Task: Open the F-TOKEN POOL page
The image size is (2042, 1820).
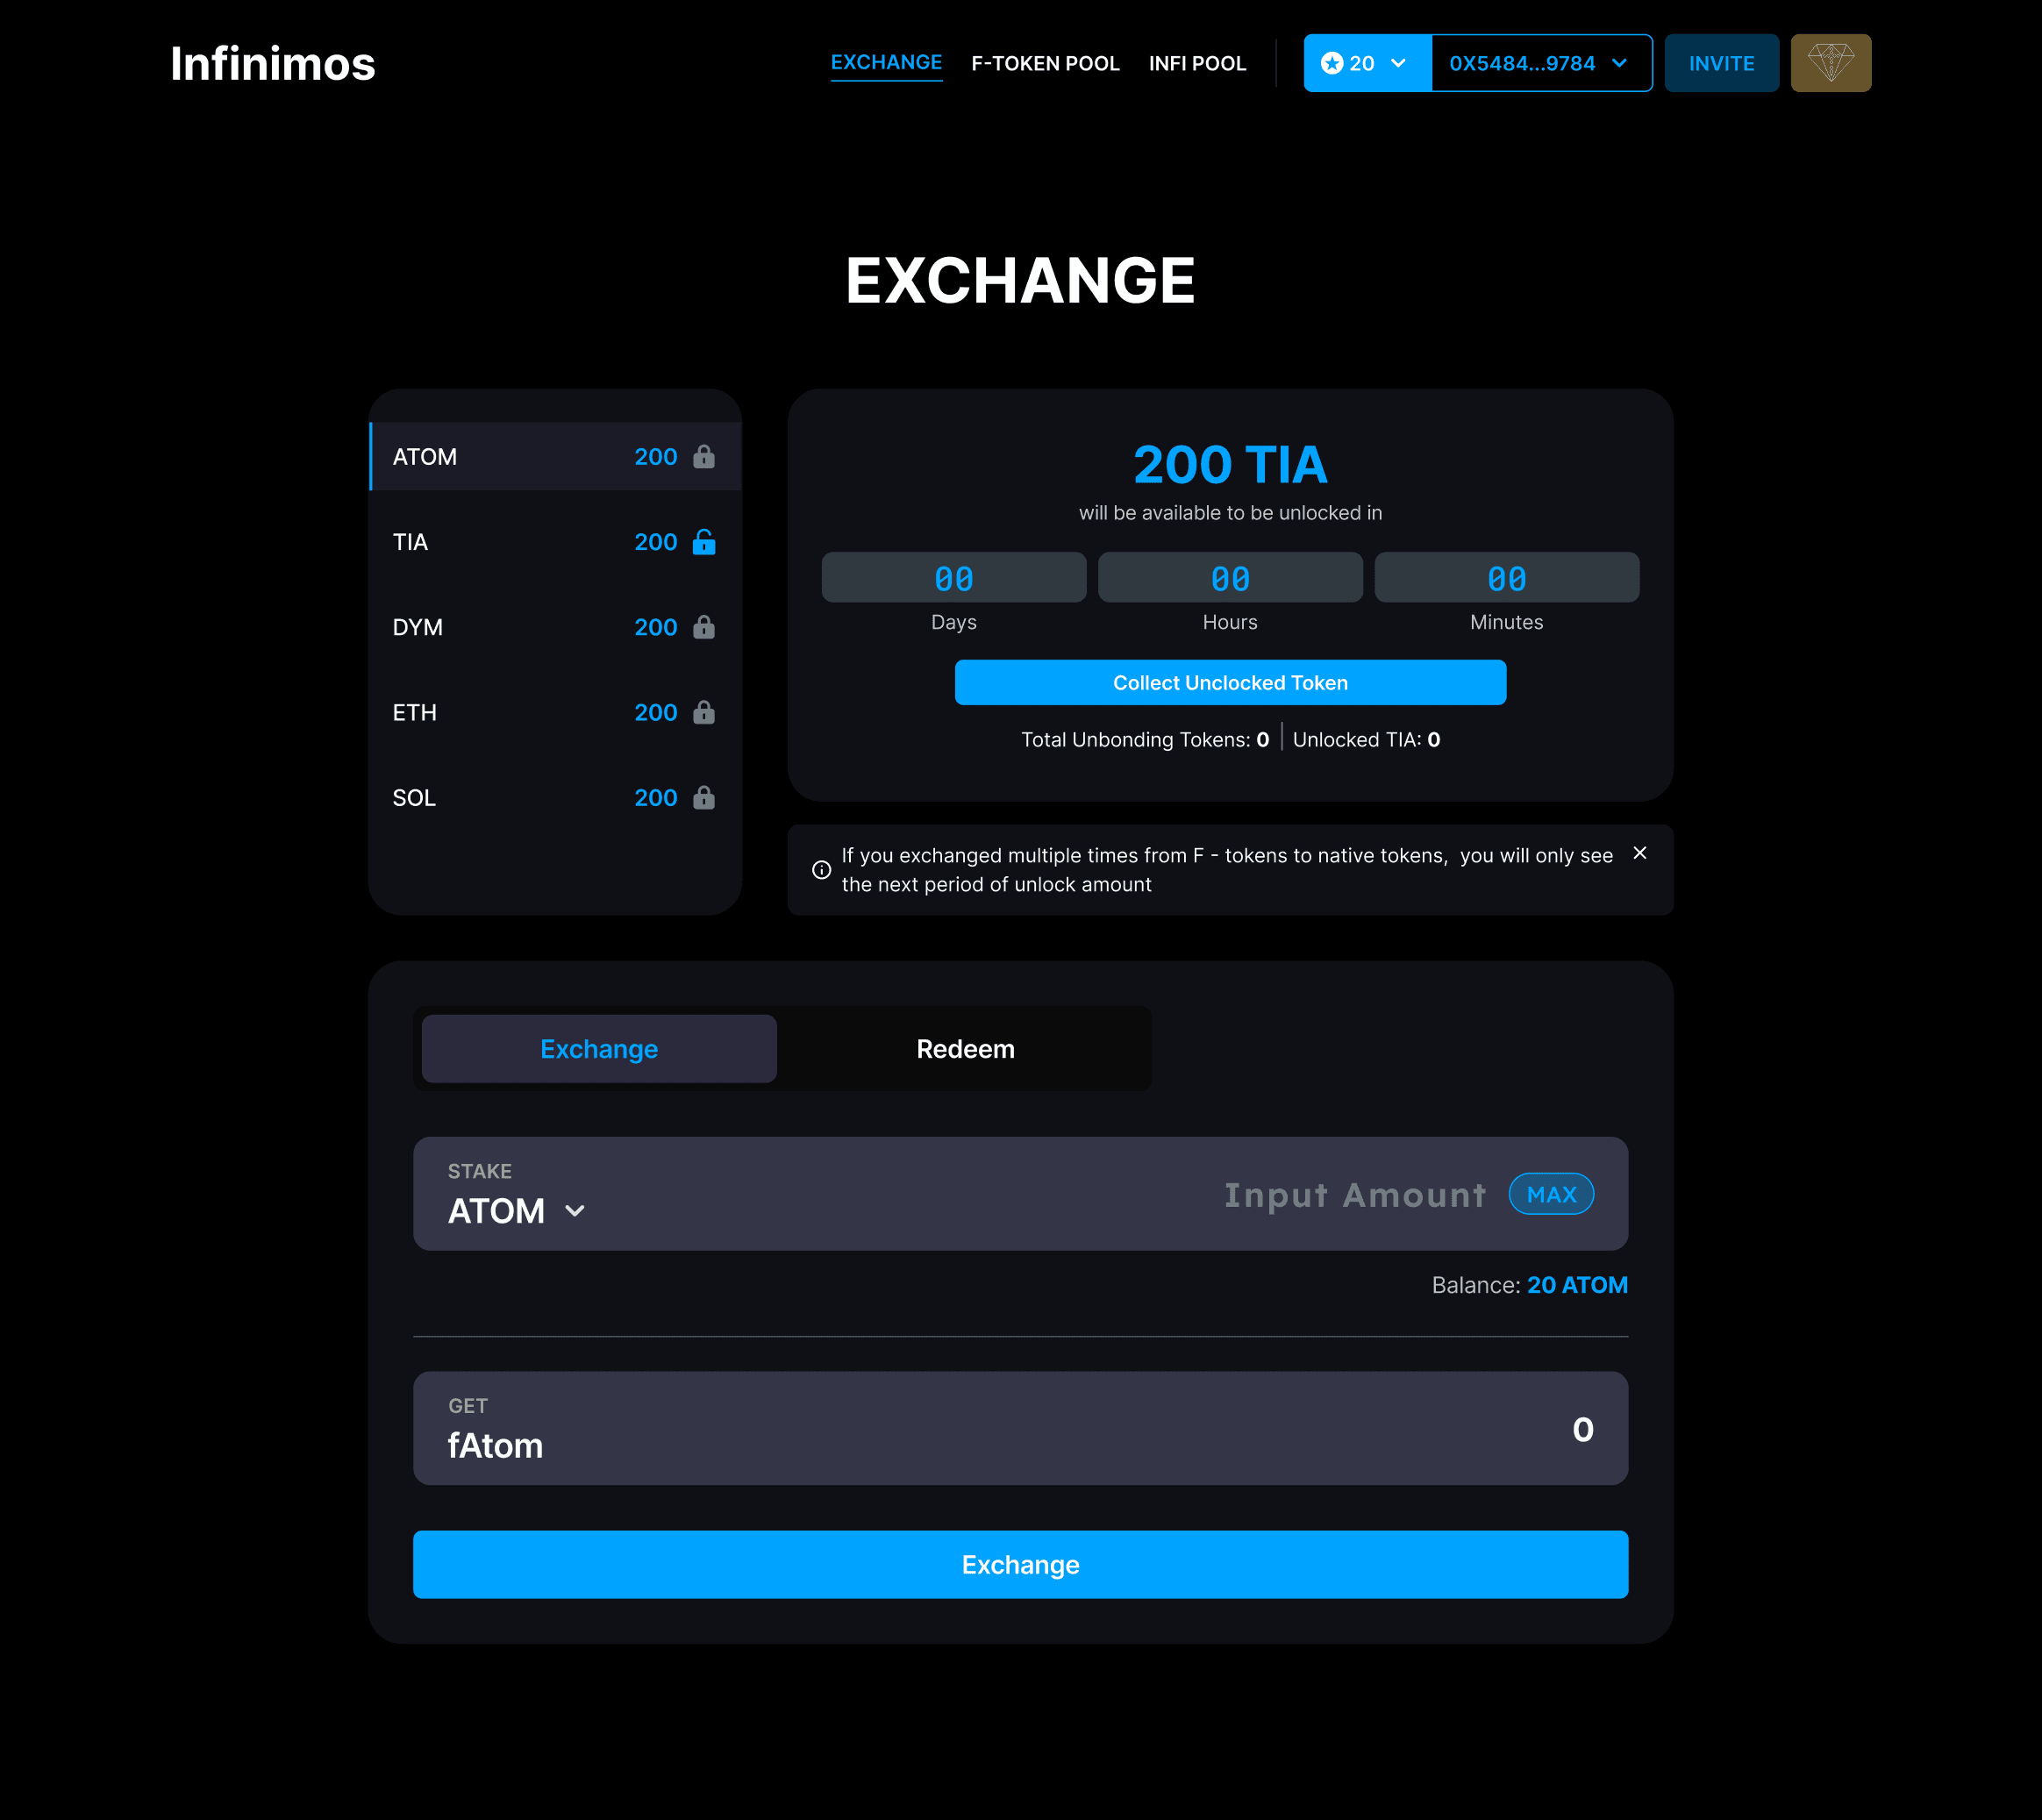Action: click(x=1045, y=63)
